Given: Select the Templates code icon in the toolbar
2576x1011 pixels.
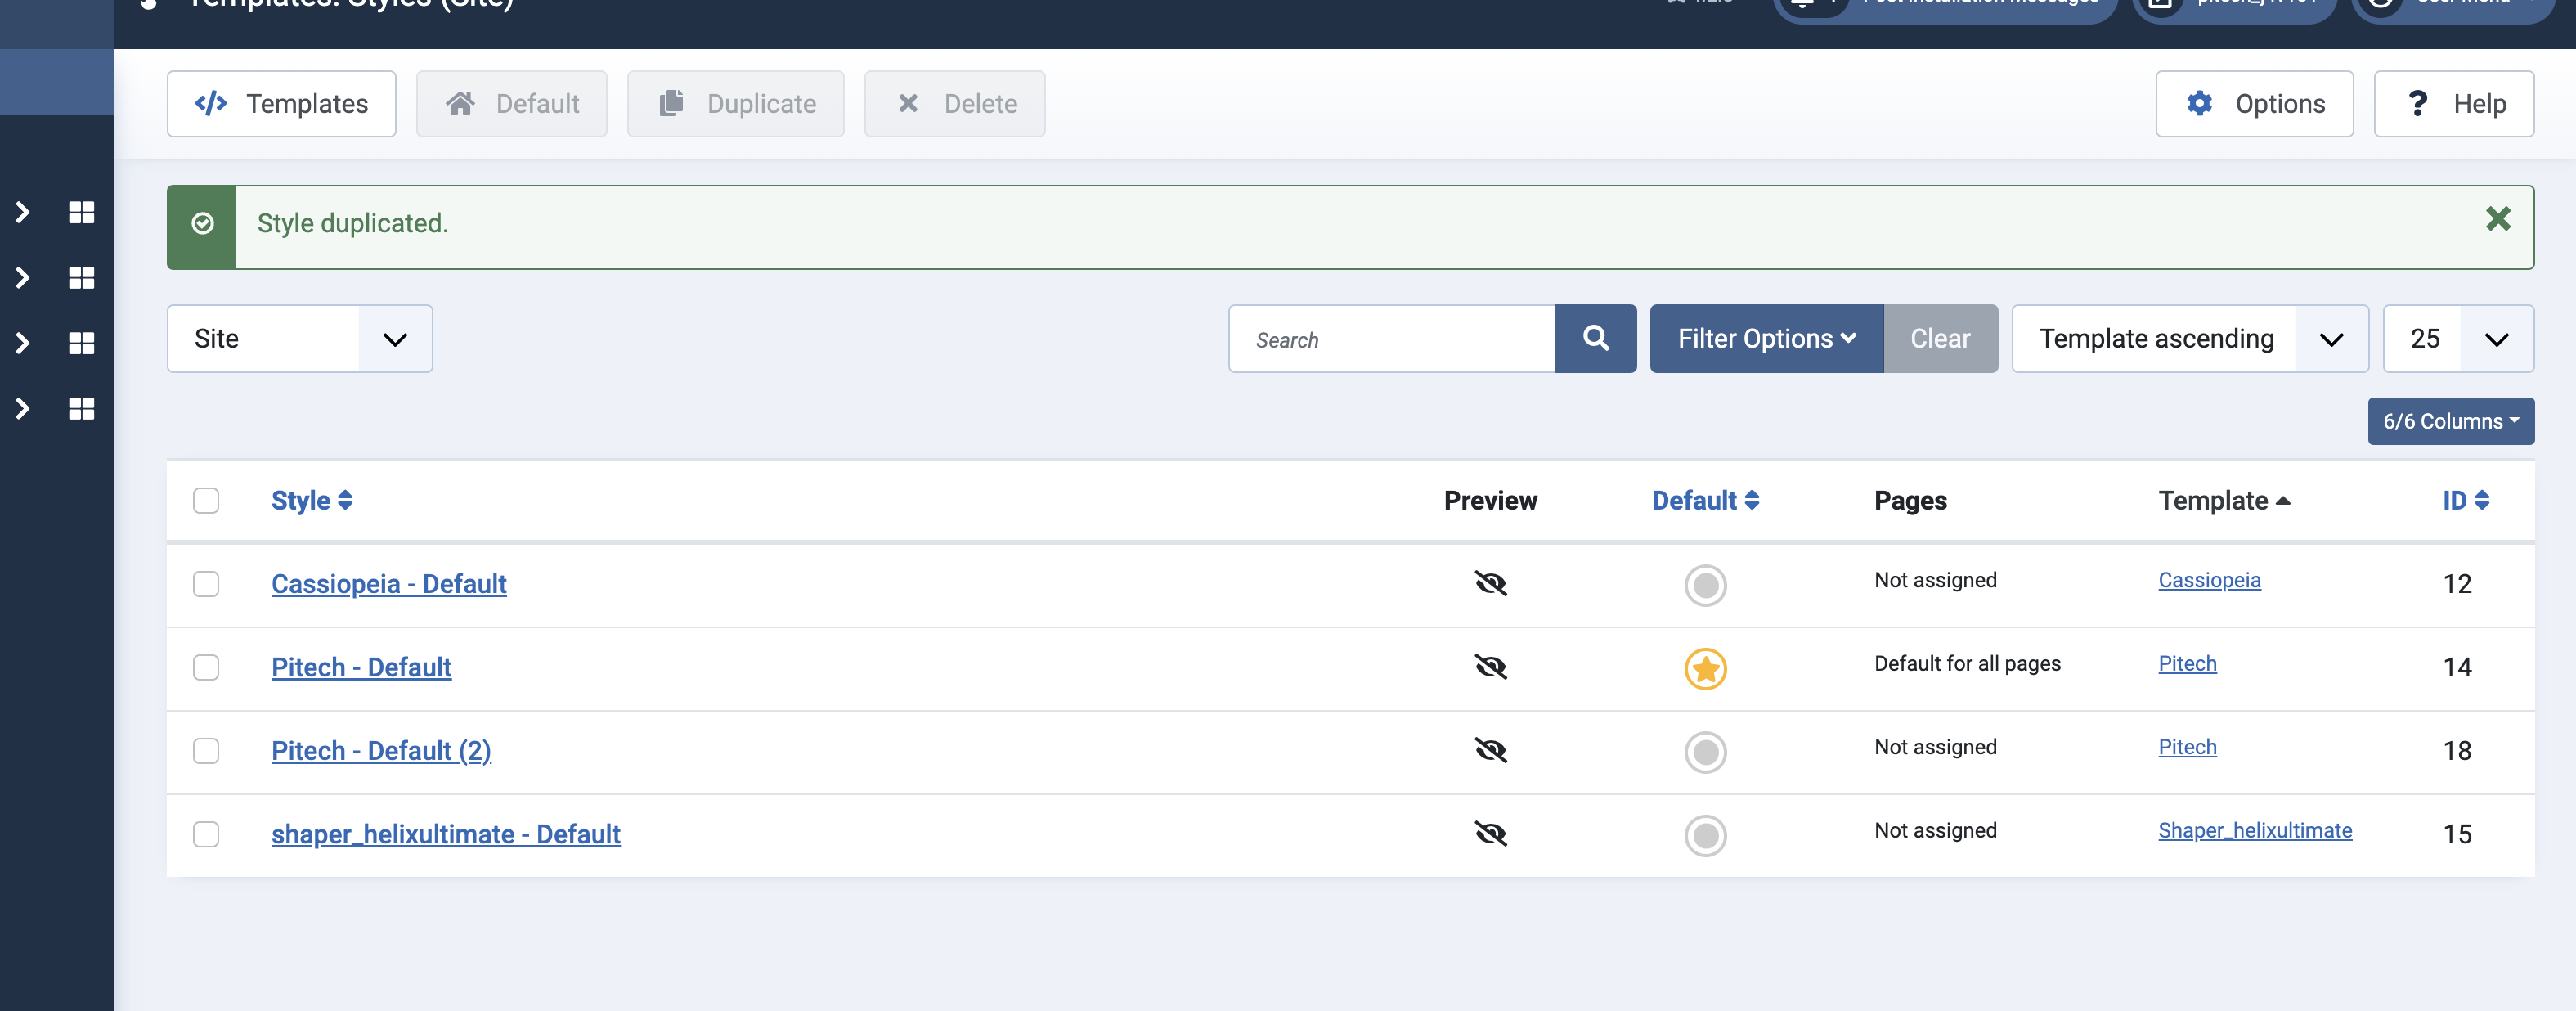Looking at the screenshot, I should tap(211, 103).
